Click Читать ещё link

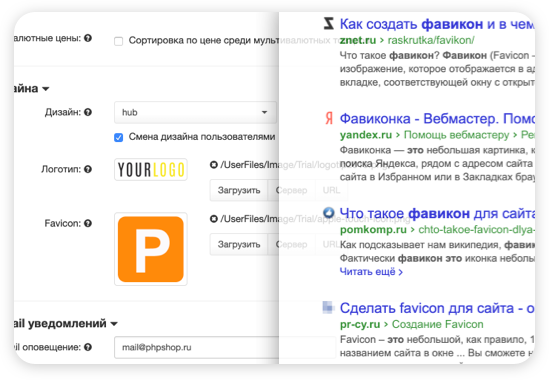371,272
